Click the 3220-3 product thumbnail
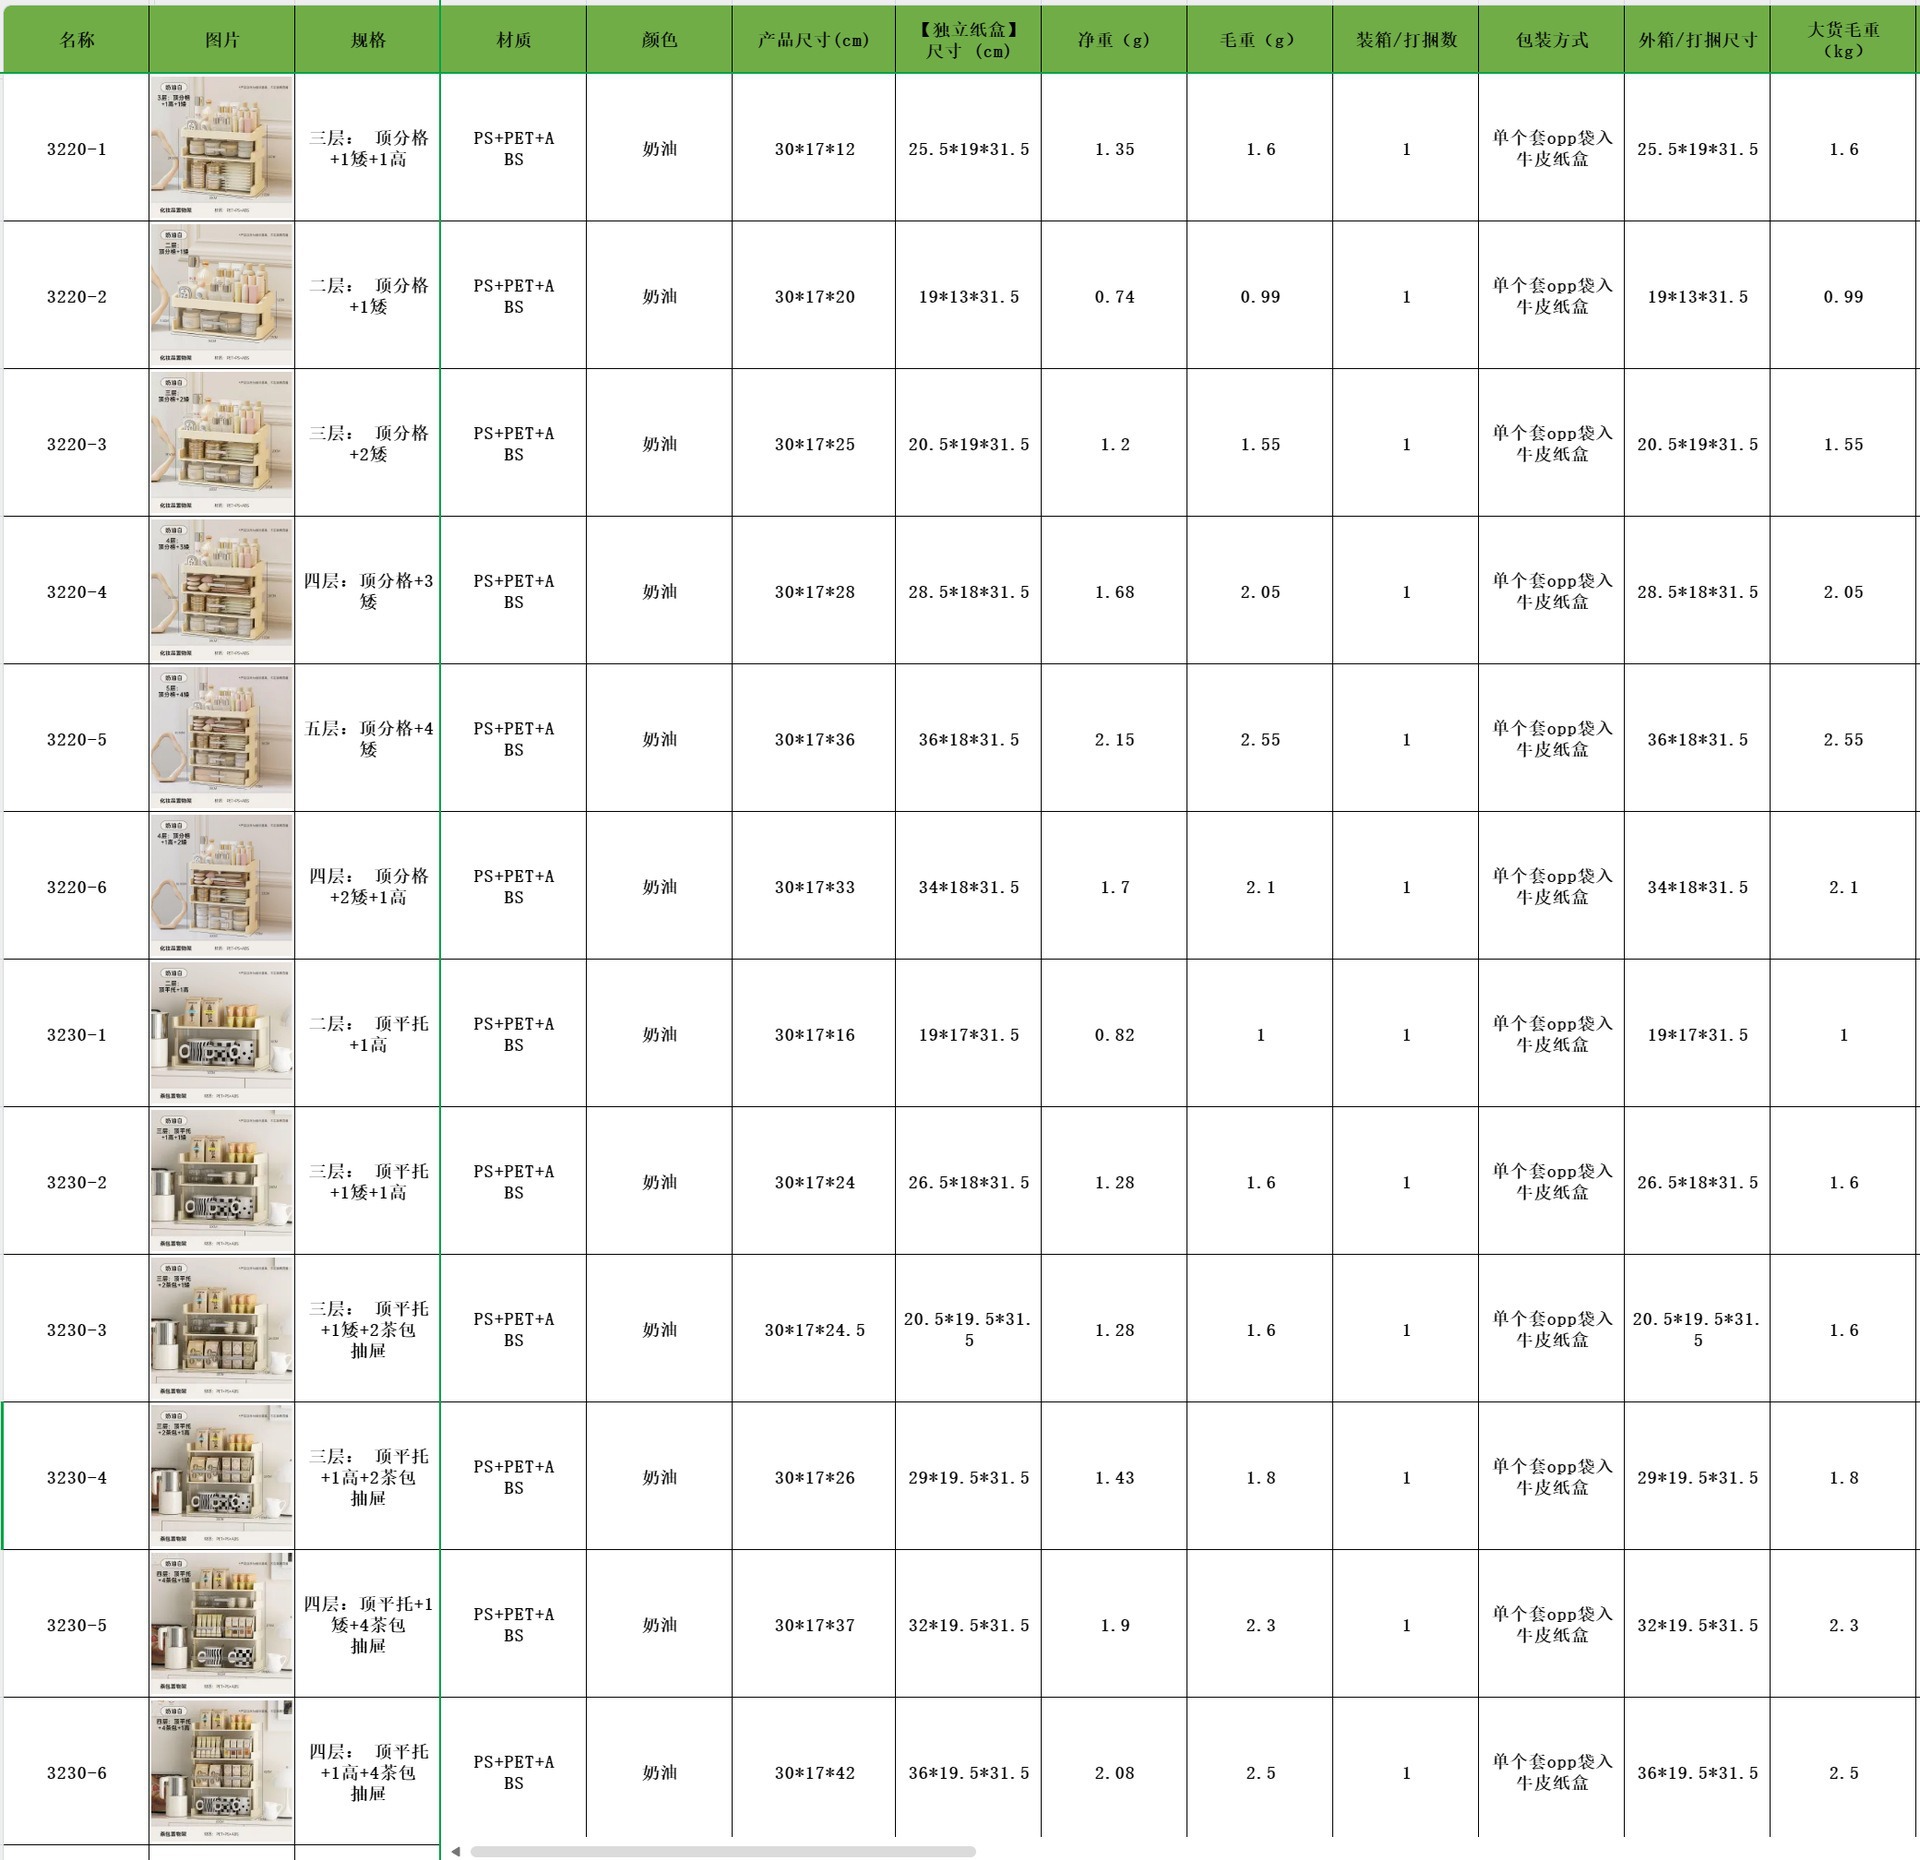The height and width of the screenshot is (1860, 1920). [222, 443]
